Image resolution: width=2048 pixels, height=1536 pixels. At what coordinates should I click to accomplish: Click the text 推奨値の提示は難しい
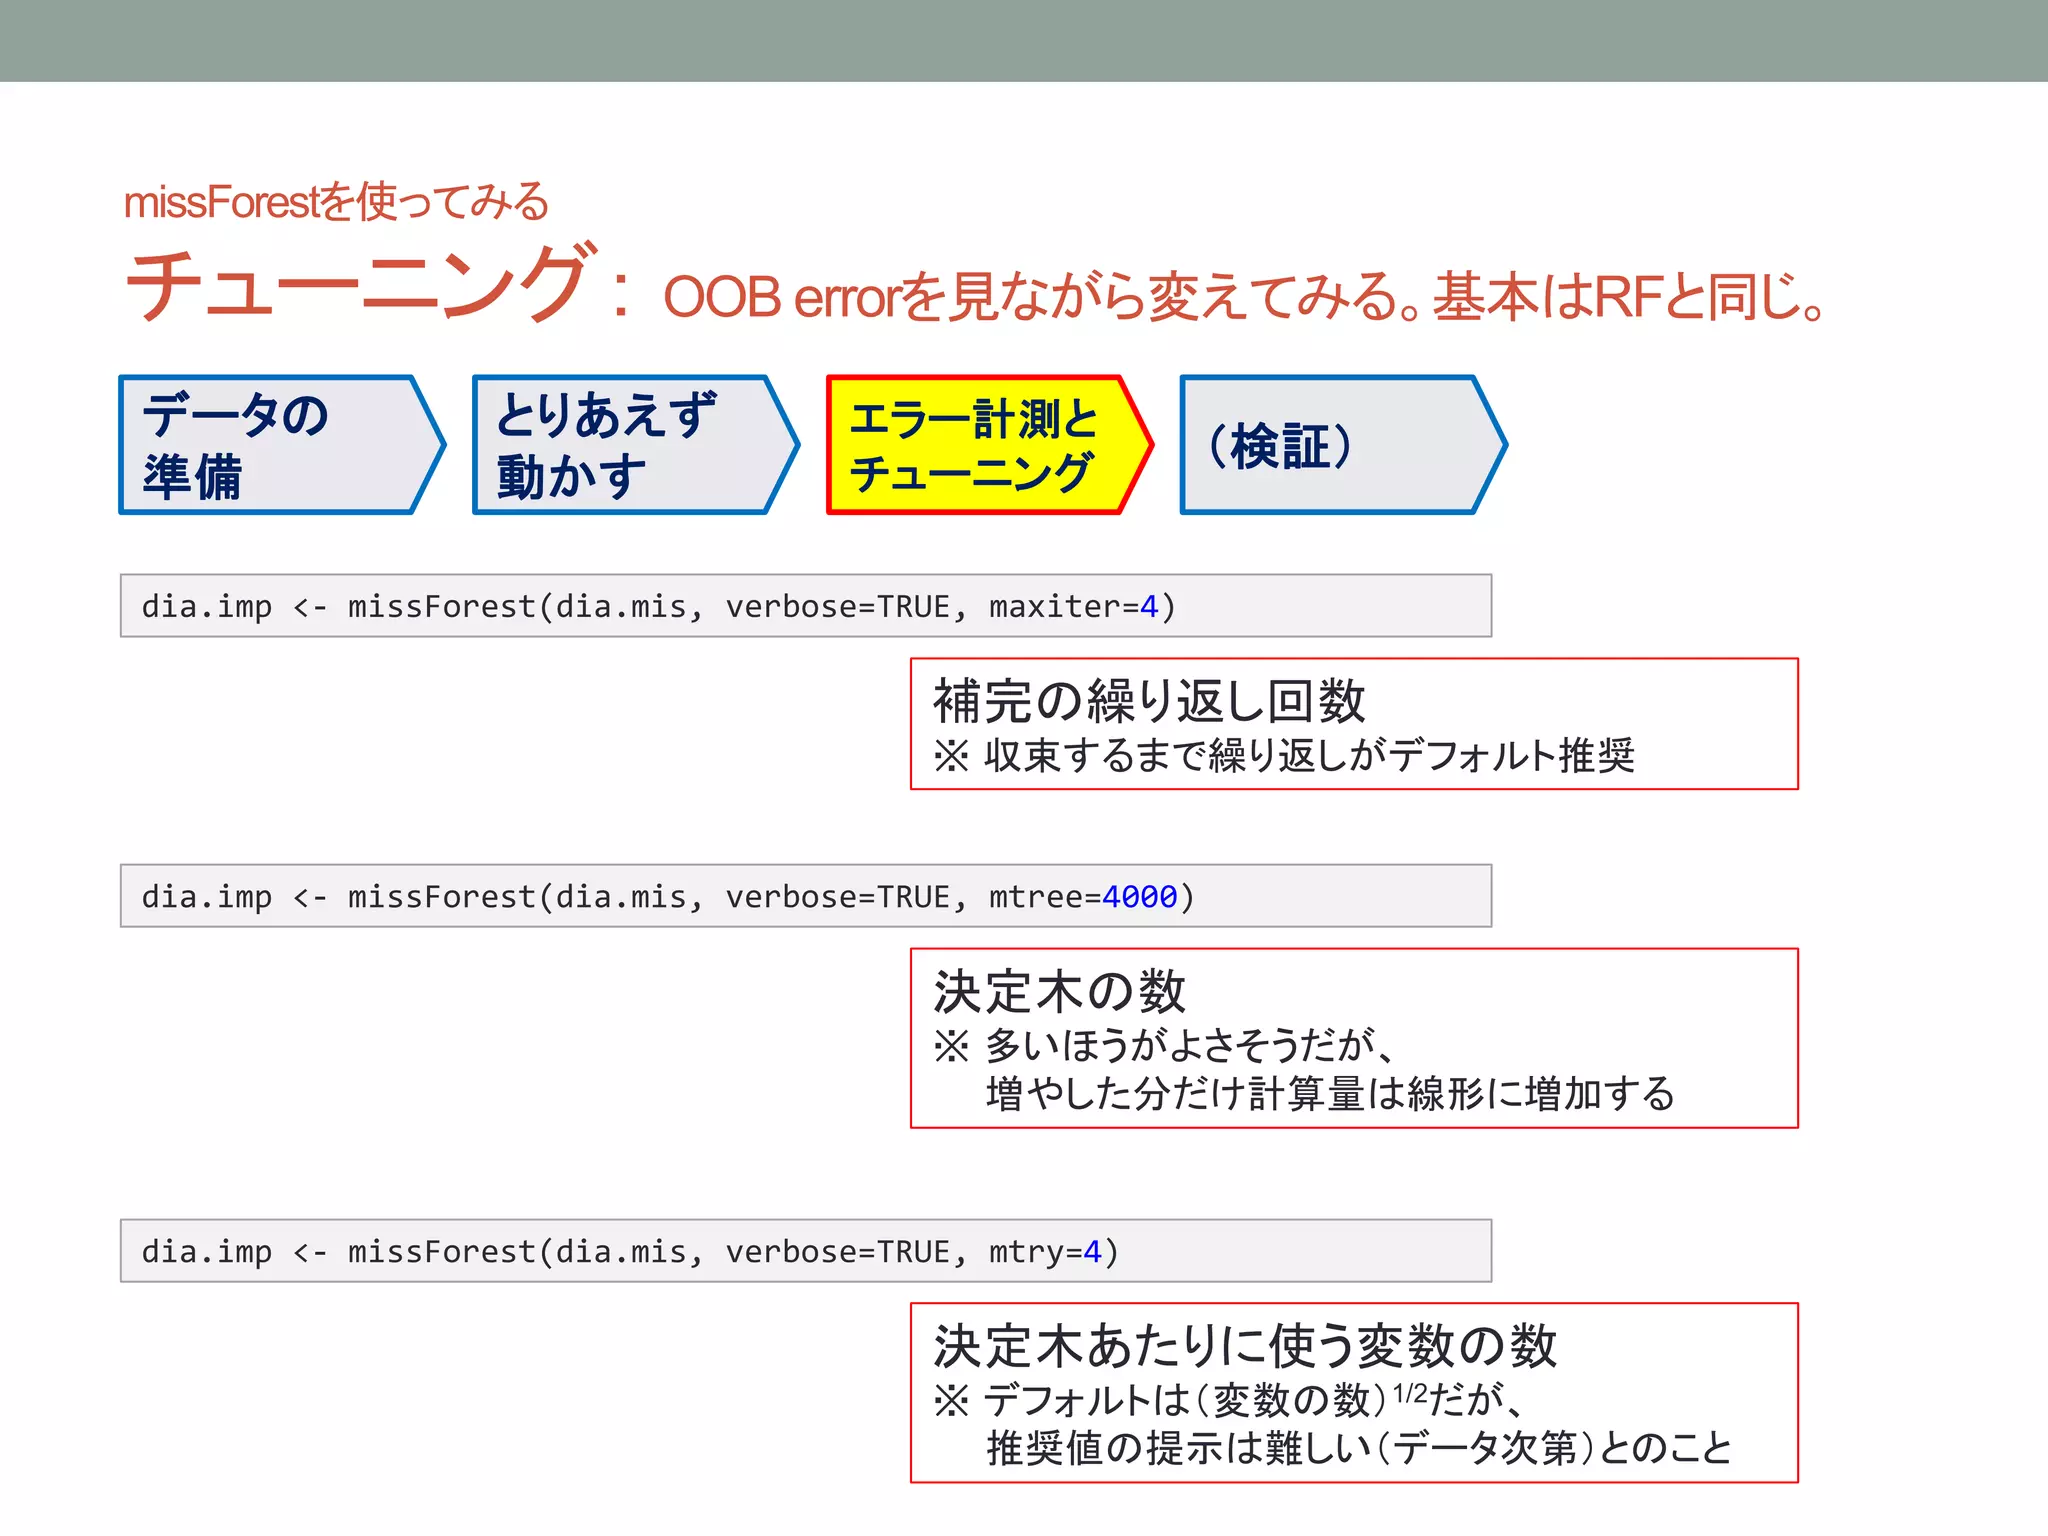(1185, 1448)
